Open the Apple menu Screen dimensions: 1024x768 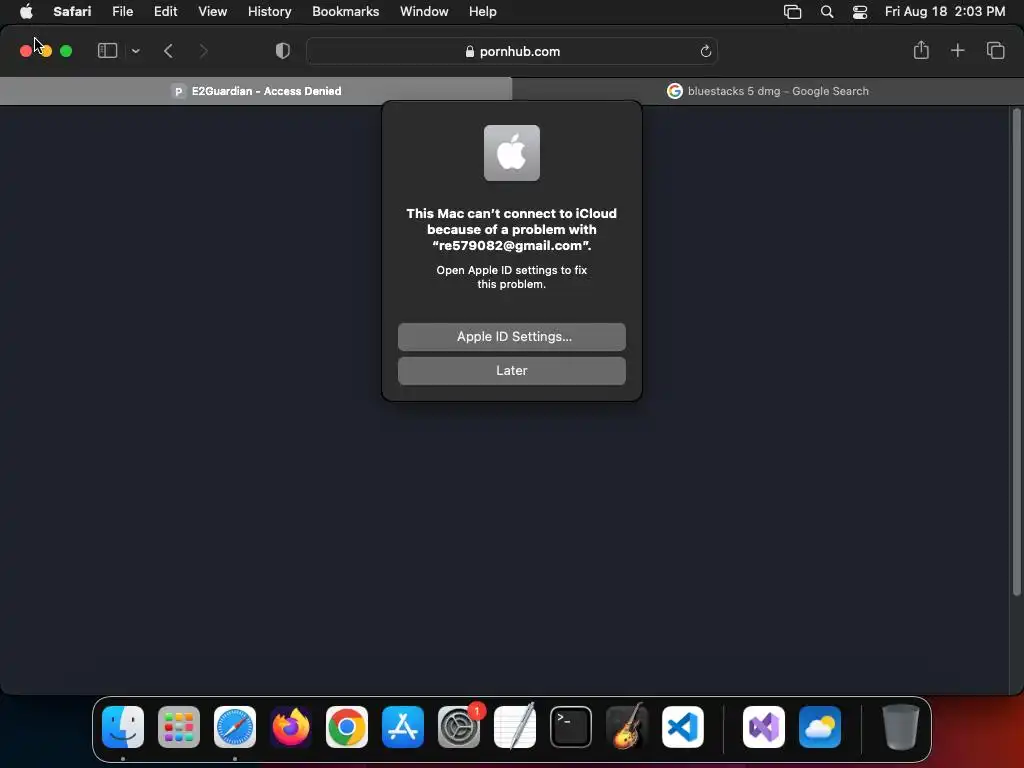tap(26, 11)
